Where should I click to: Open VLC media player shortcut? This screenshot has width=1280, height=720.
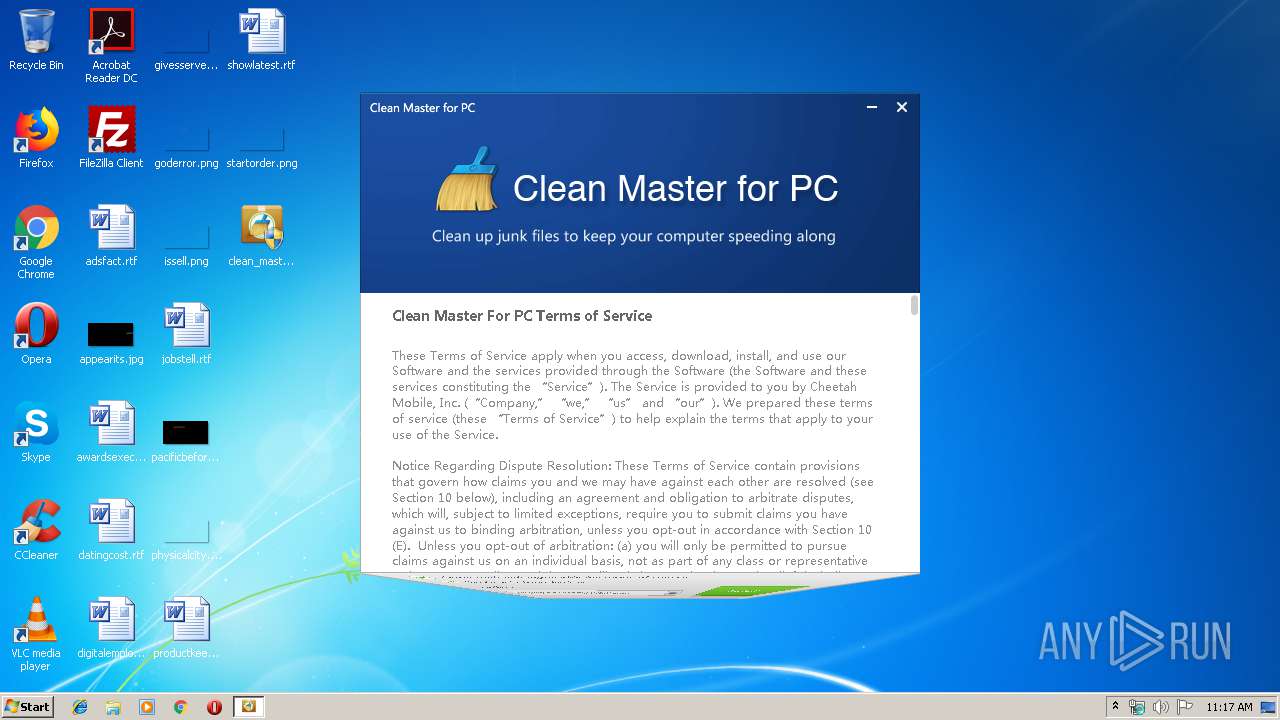click(36, 634)
